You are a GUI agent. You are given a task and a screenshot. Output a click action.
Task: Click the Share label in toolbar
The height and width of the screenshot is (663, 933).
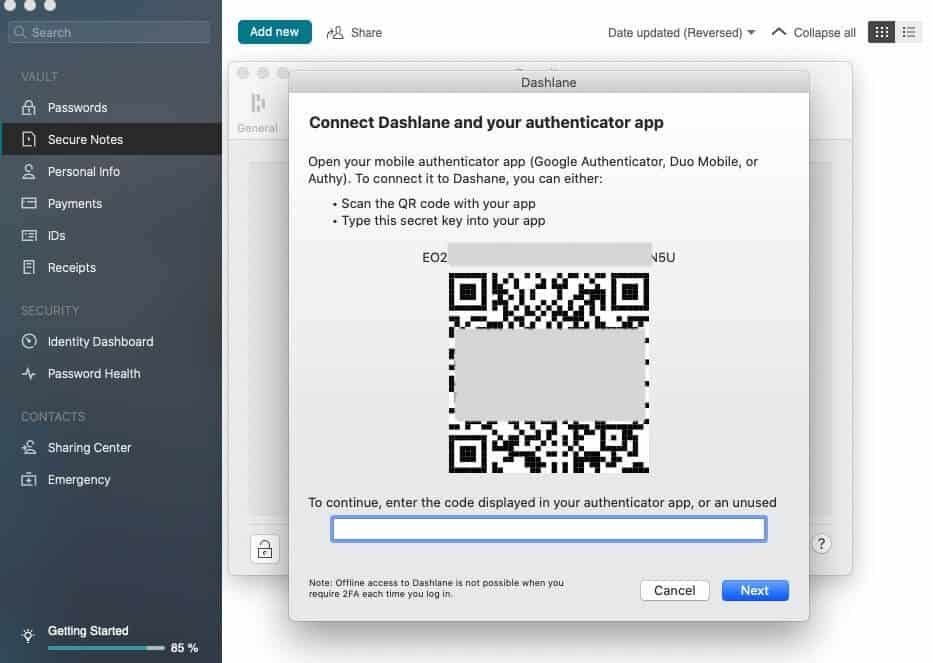(x=367, y=33)
